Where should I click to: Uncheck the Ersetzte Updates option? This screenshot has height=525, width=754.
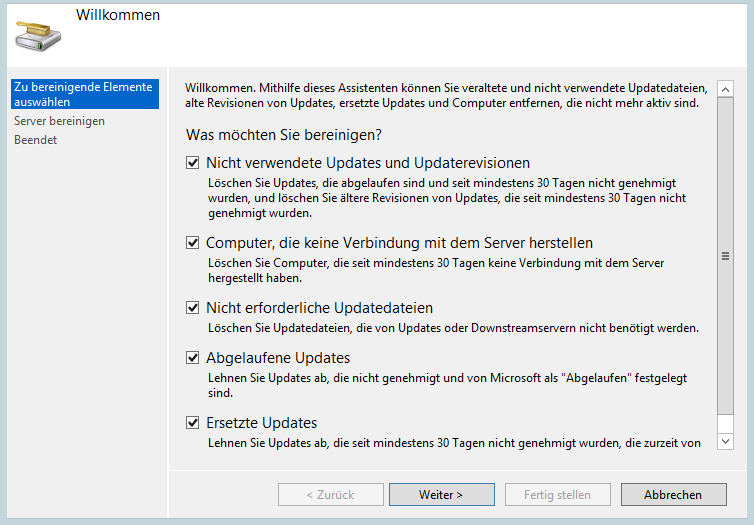(192, 423)
